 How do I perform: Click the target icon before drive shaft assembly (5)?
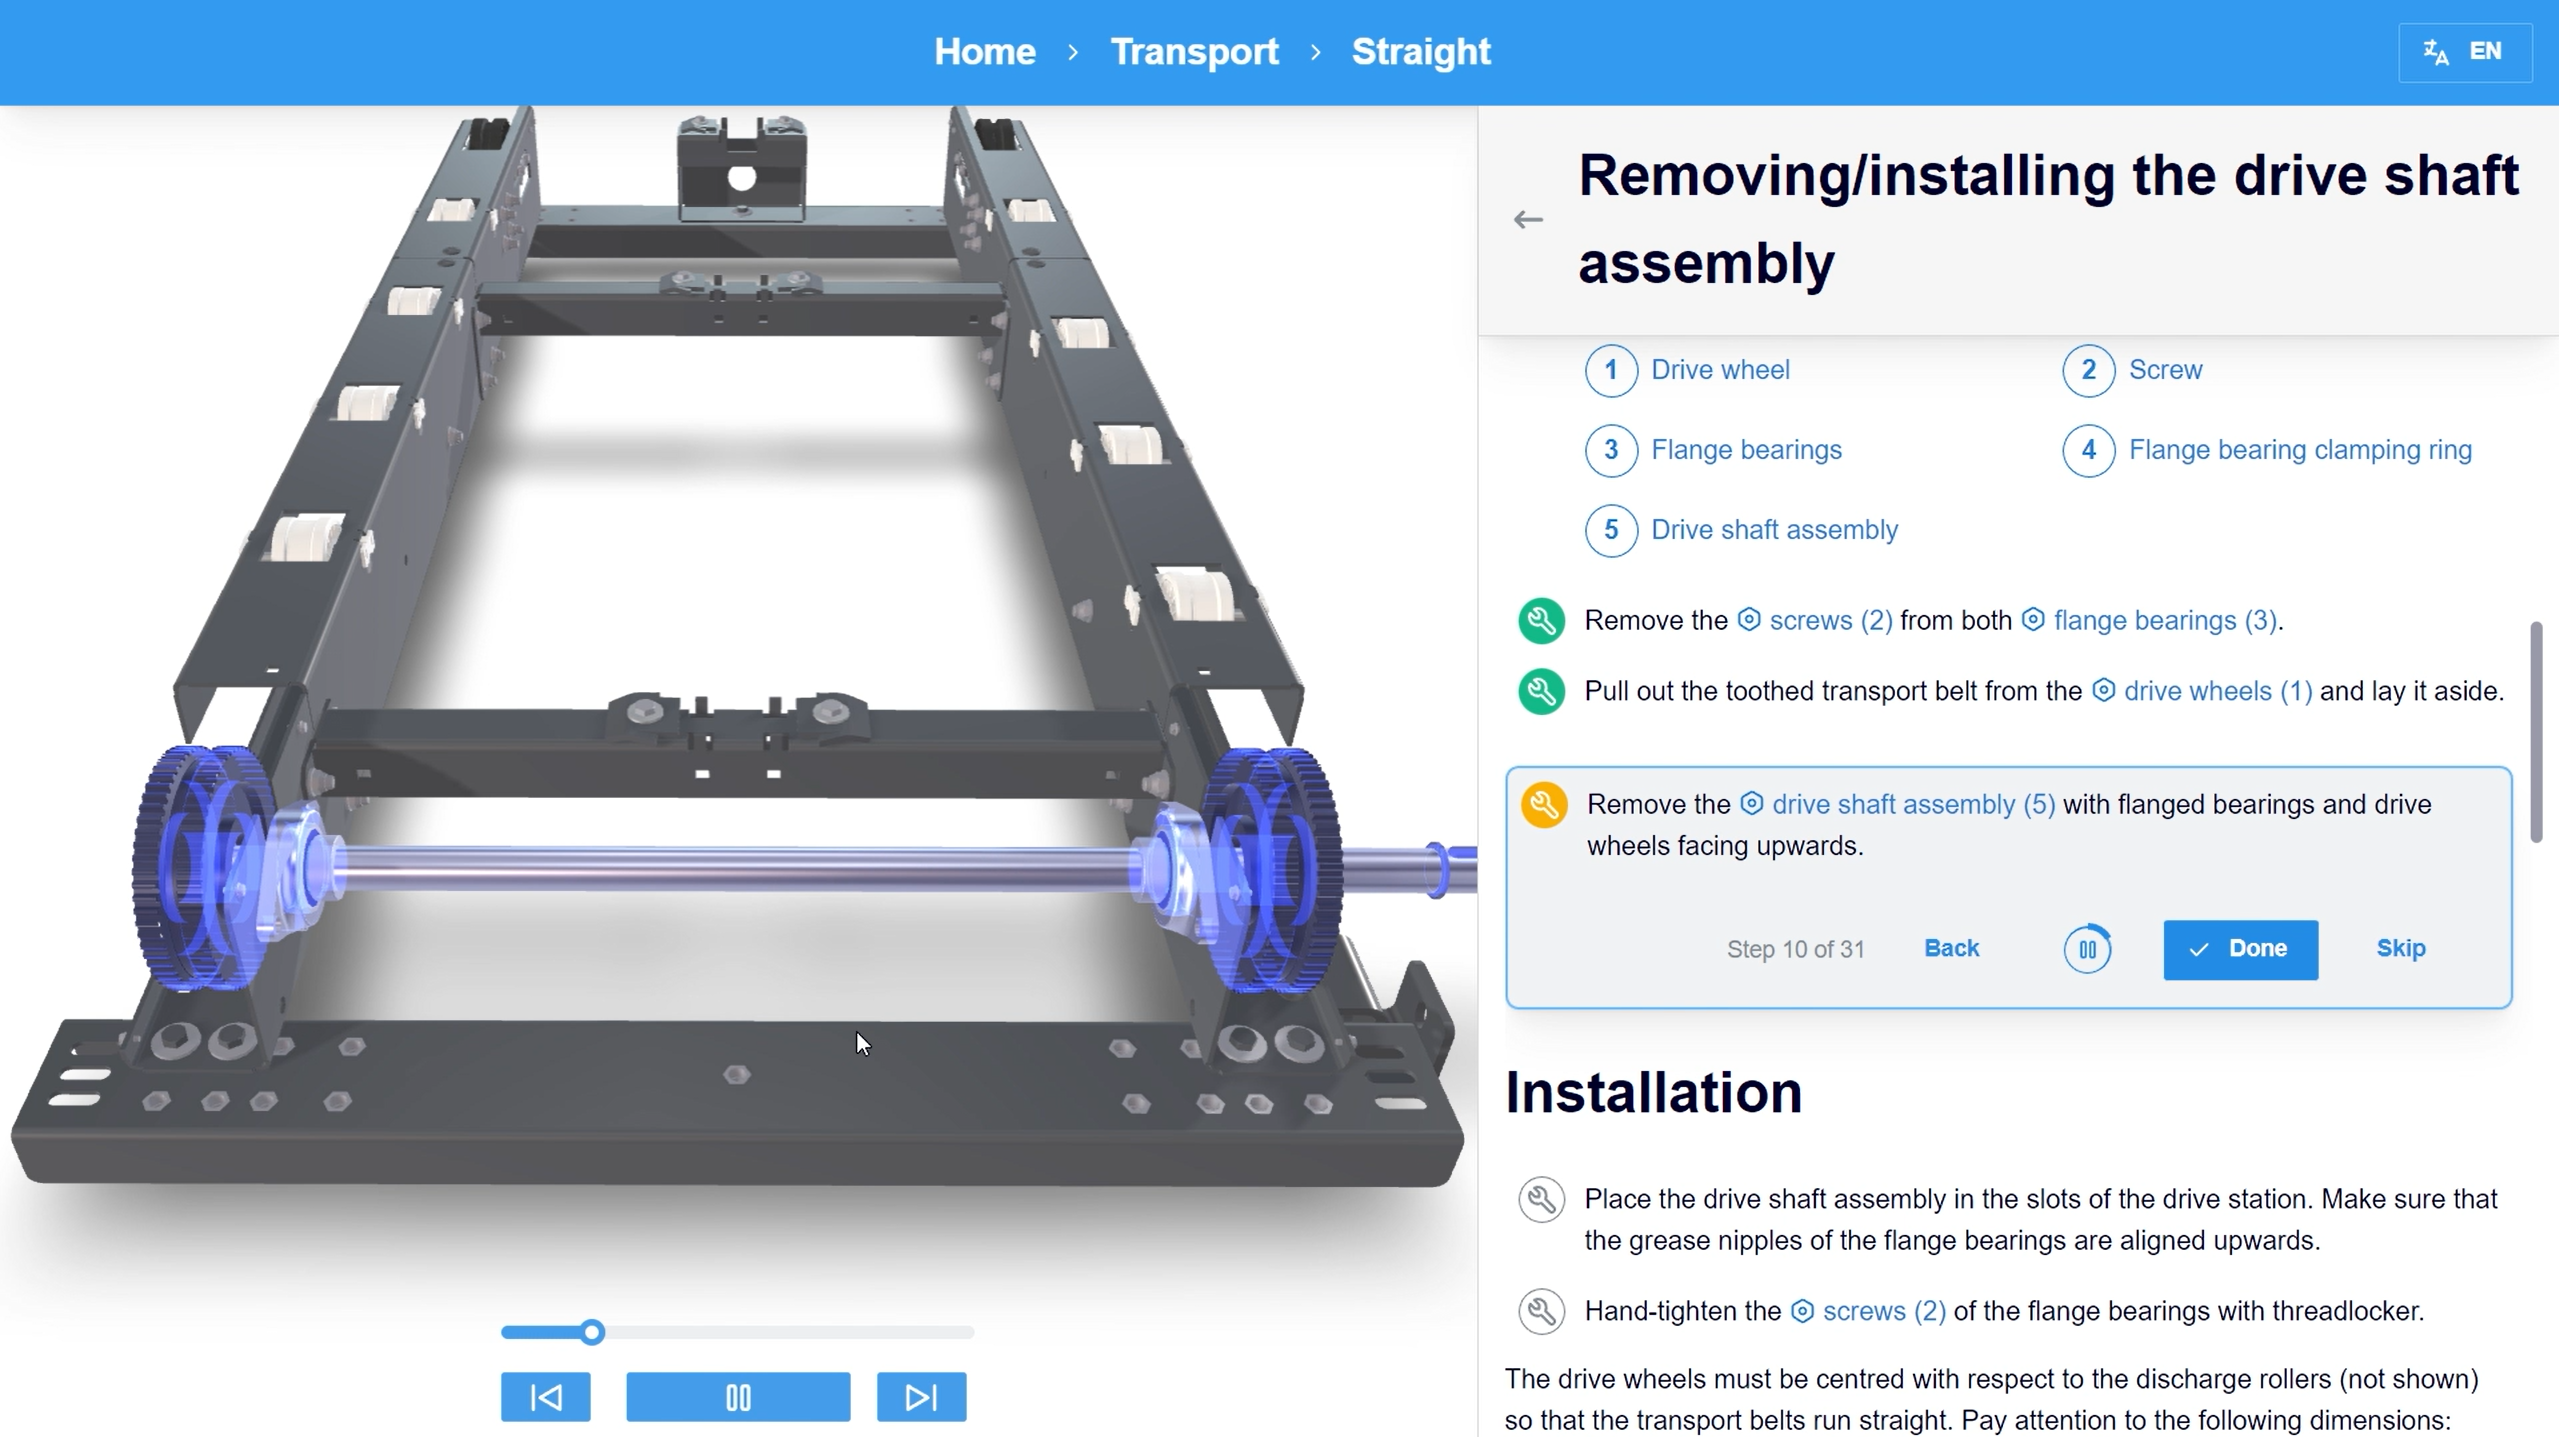(1751, 803)
